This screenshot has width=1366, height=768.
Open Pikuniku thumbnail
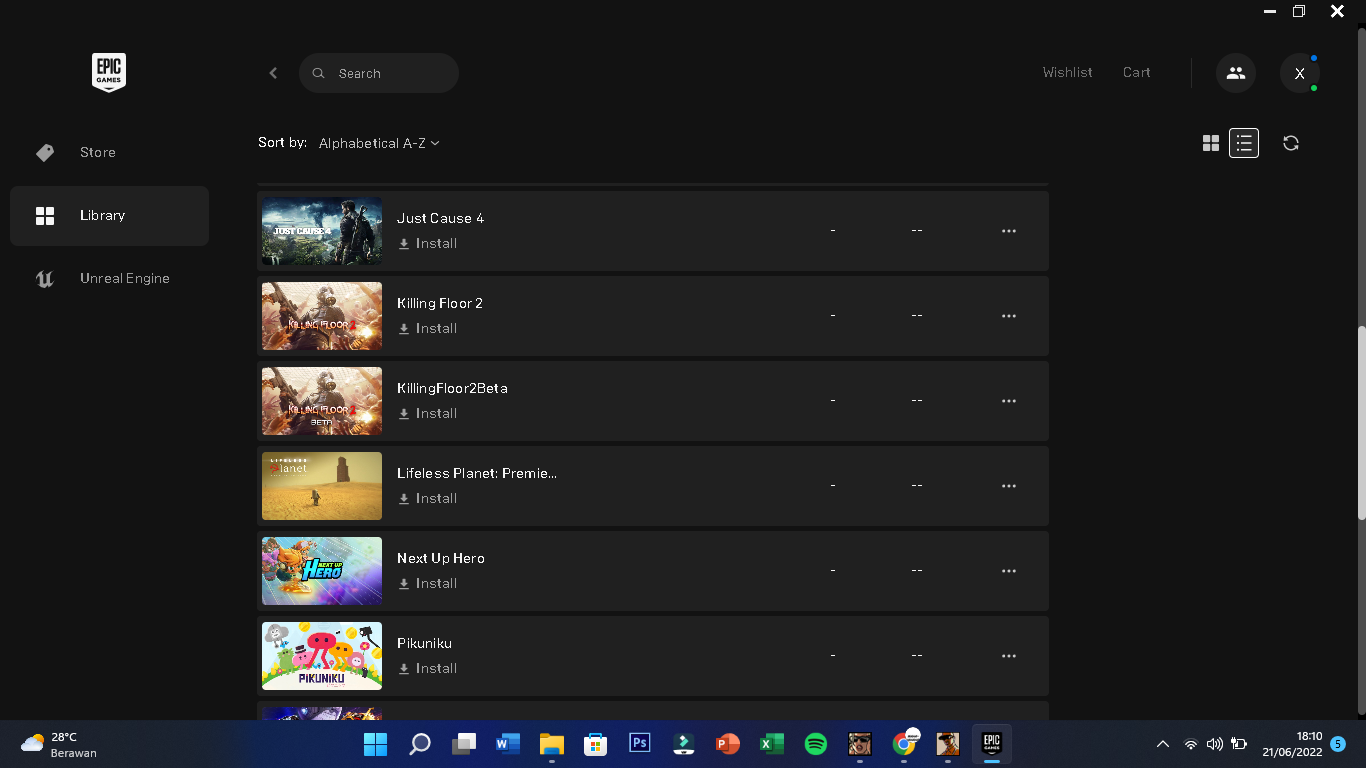(322, 656)
